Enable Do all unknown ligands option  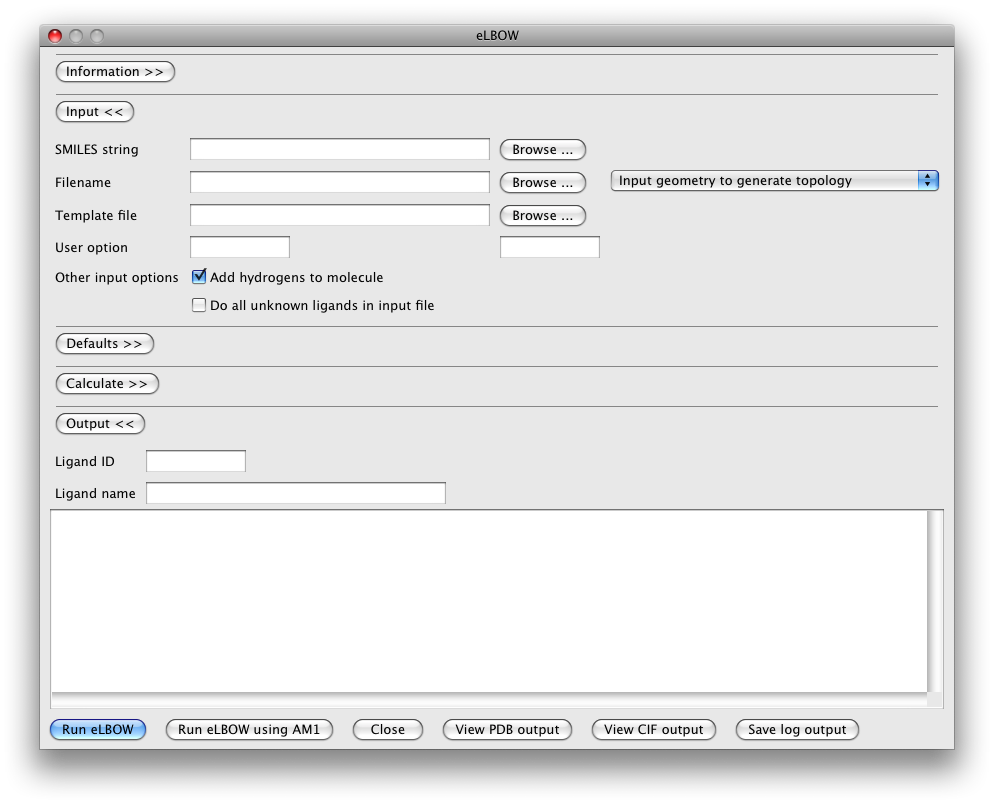click(199, 305)
